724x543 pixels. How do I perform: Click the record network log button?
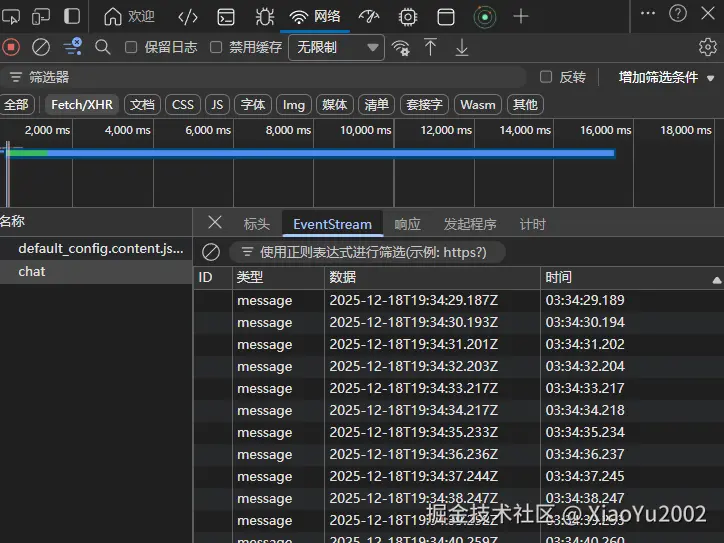pos(12,47)
